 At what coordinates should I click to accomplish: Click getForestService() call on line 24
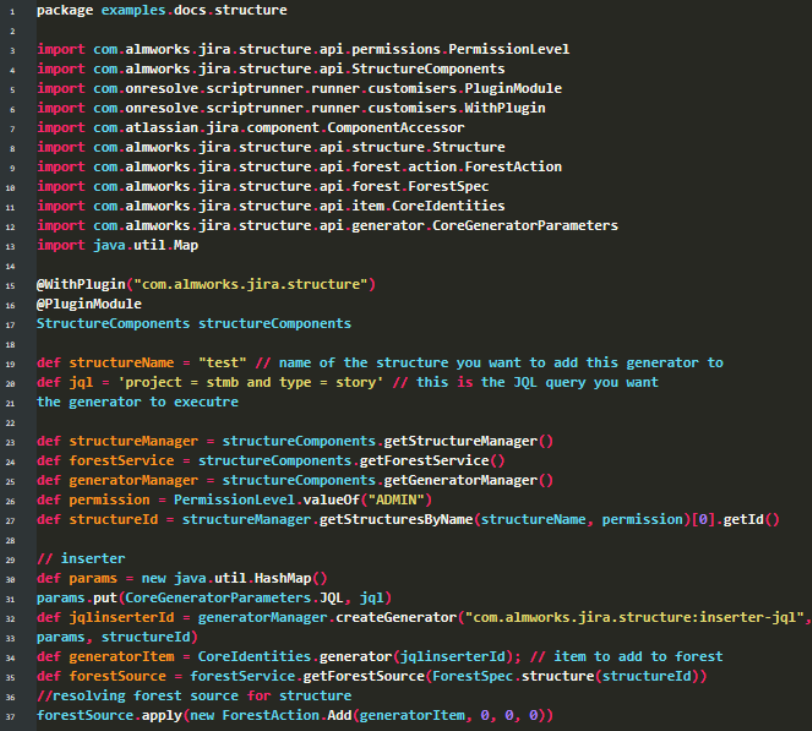point(432,461)
